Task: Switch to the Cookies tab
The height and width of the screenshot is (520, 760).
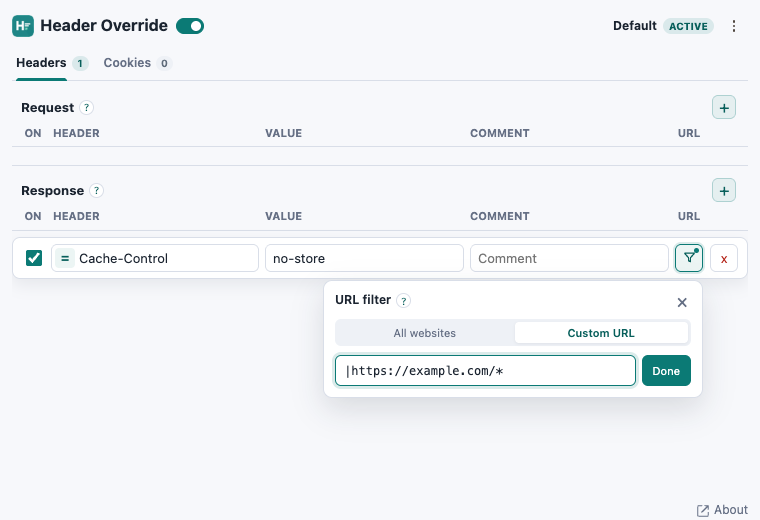Action: (127, 63)
